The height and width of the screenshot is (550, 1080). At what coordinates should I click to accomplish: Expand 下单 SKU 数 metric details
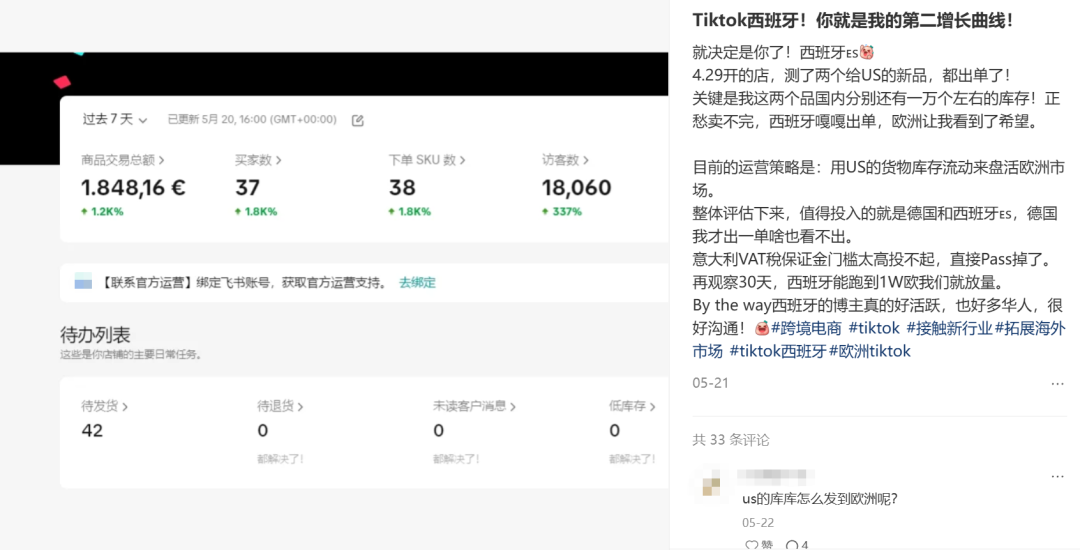[x=426, y=160]
